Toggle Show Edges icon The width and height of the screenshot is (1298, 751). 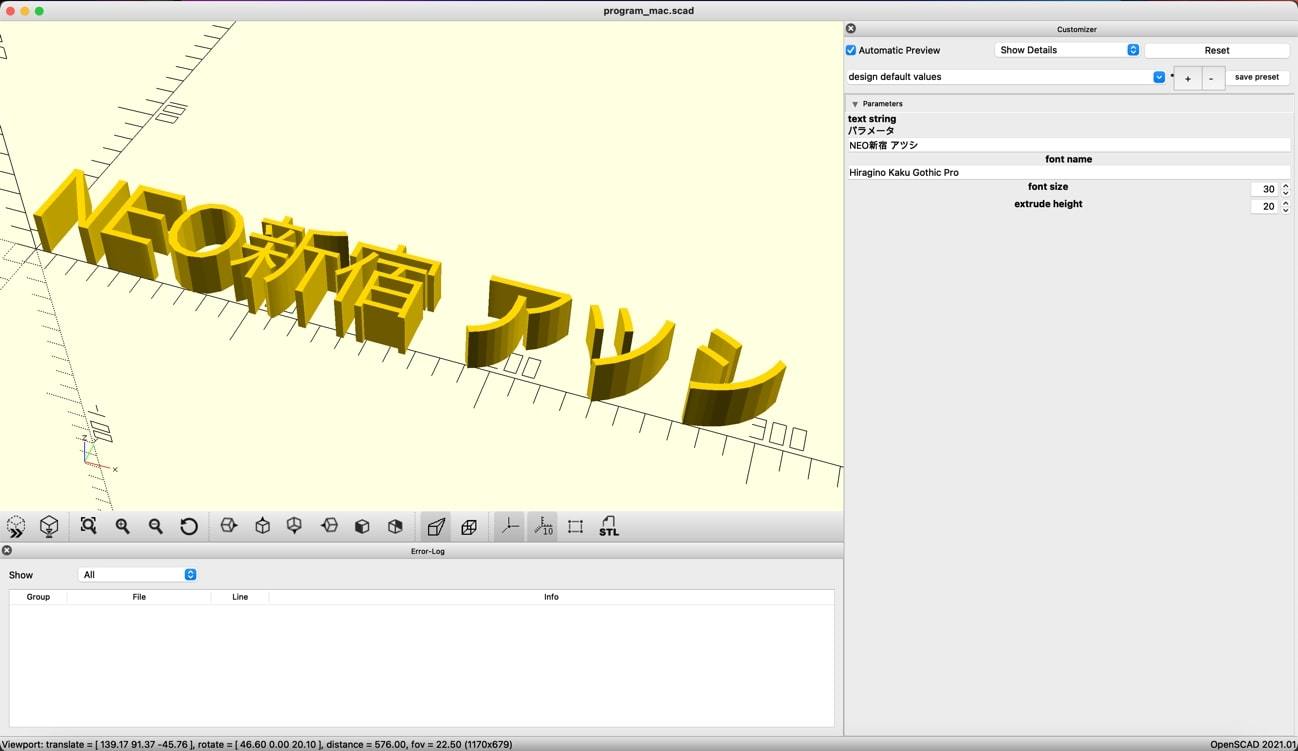click(575, 527)
